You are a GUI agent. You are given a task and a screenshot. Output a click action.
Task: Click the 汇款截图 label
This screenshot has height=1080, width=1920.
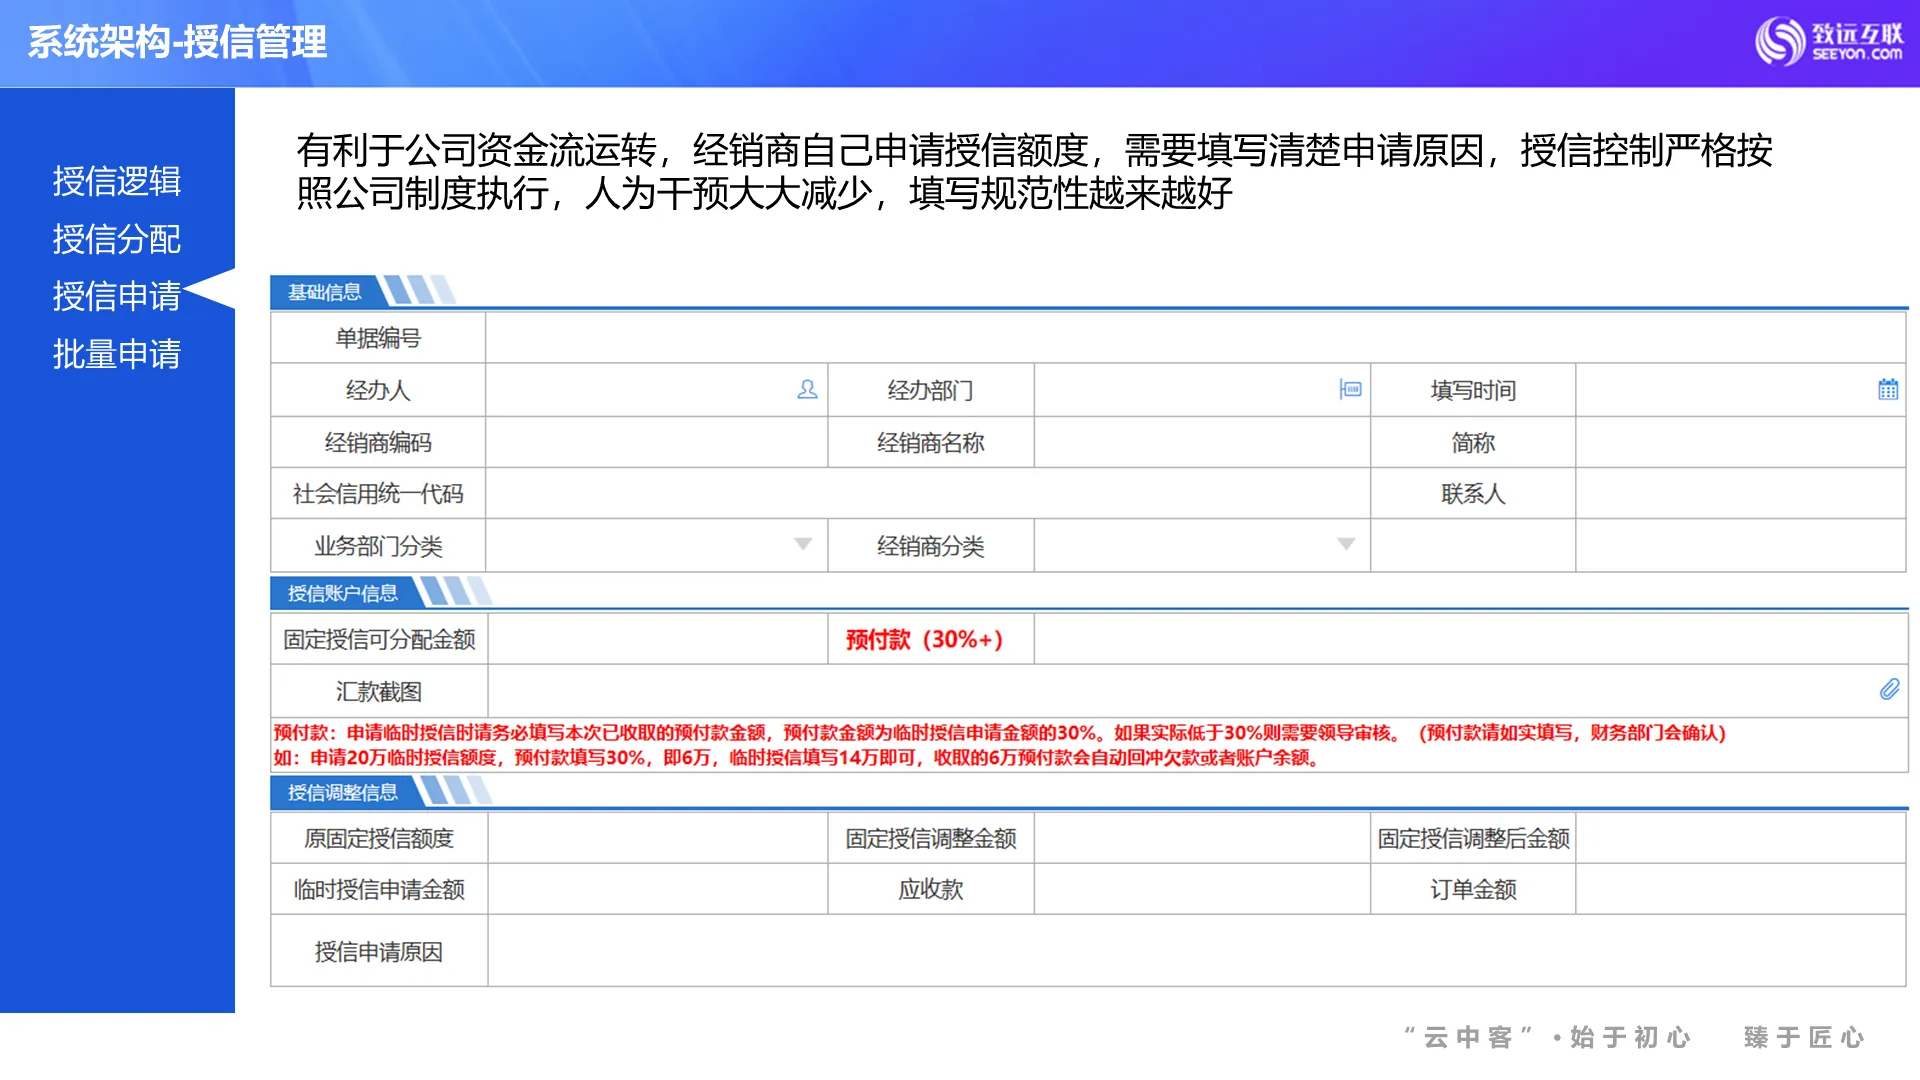pyautogui.click(x=378, y=691)
